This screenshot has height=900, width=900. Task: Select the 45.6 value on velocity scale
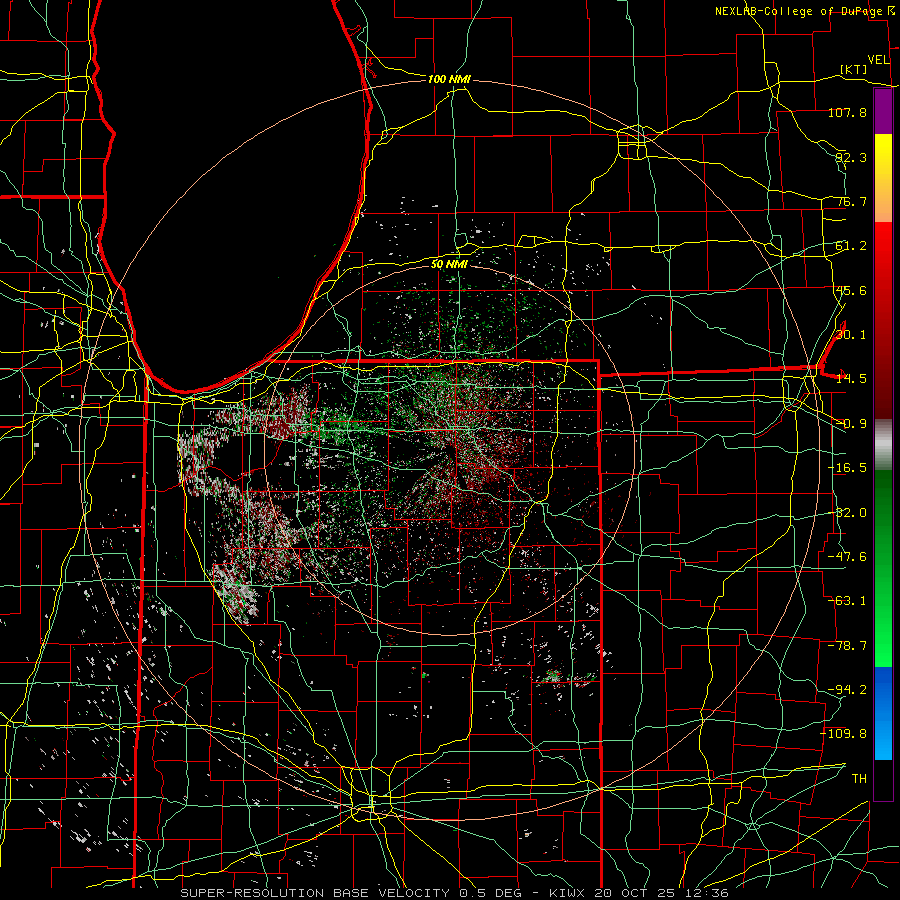(x=851, y=290)
